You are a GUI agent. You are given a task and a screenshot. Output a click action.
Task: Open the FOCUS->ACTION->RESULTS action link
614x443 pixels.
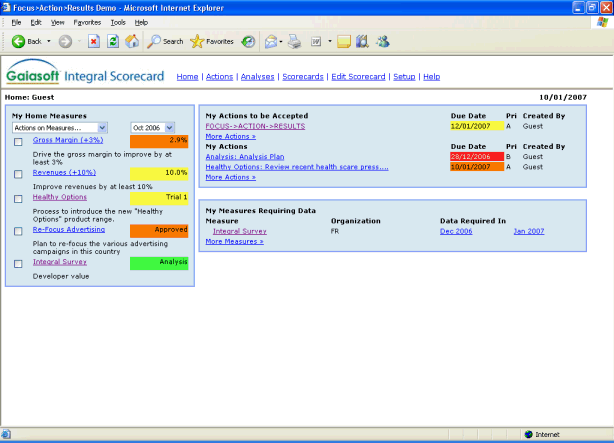[x=255, y=126]
